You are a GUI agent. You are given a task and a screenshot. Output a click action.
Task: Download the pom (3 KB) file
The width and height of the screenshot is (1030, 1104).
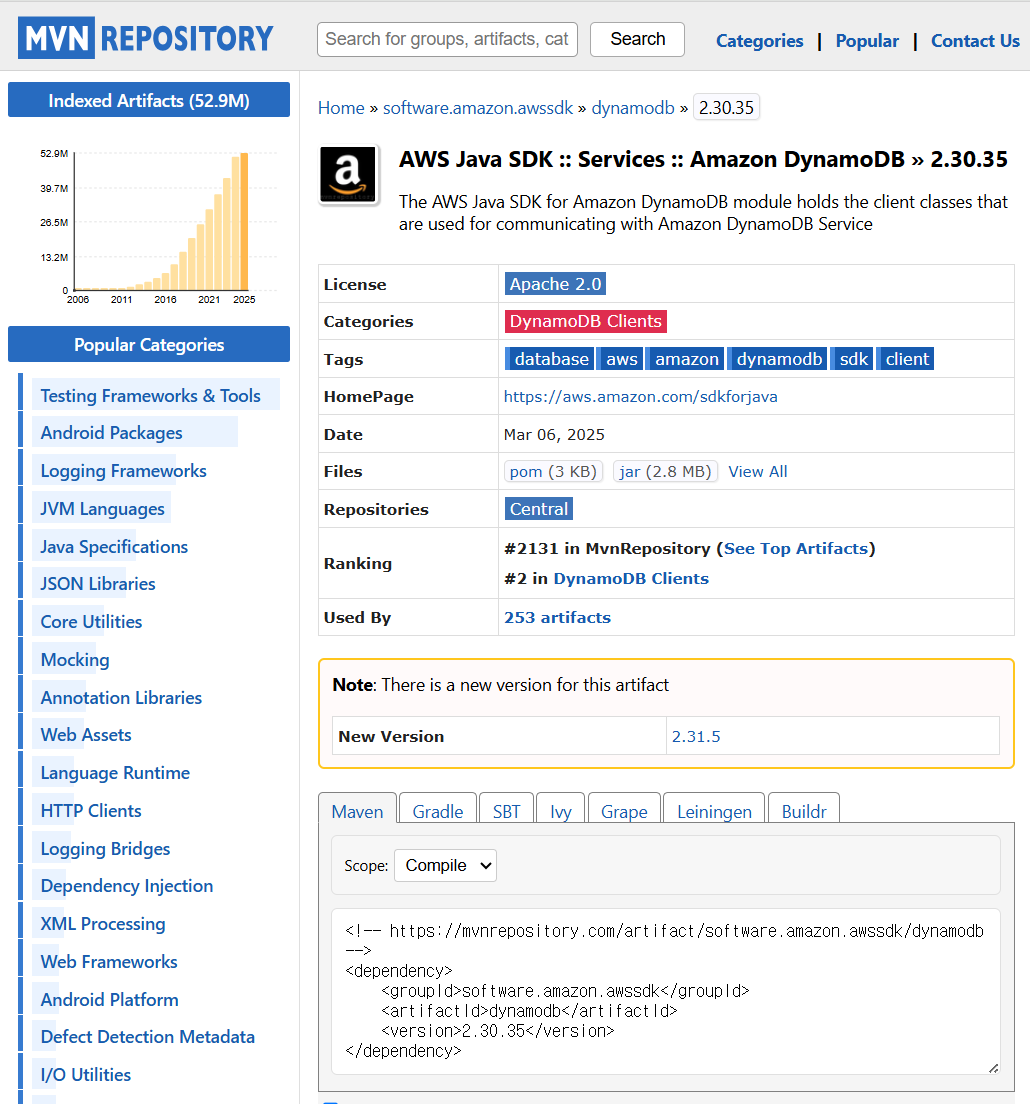point(553,471)
